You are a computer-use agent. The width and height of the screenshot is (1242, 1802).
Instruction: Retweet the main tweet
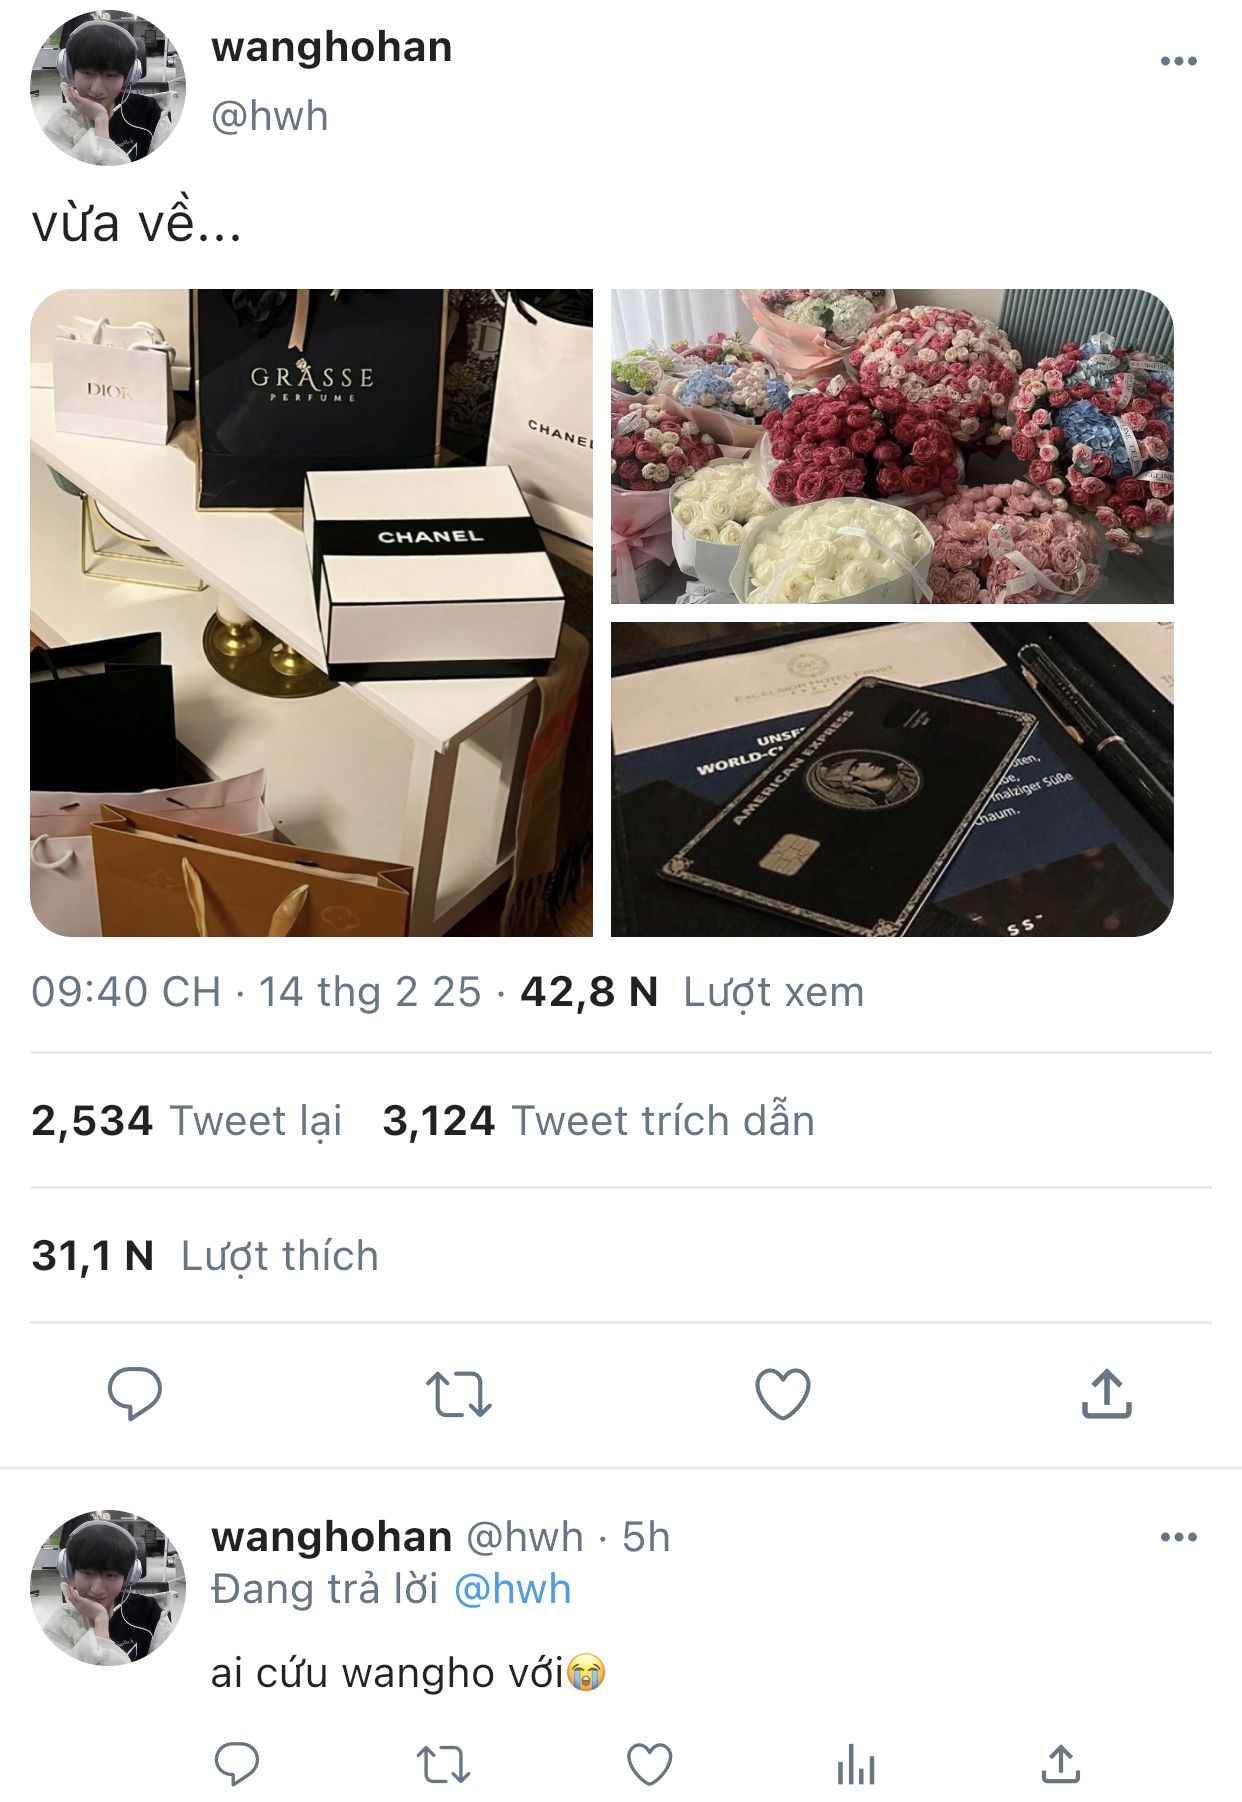click(458, 1394)
